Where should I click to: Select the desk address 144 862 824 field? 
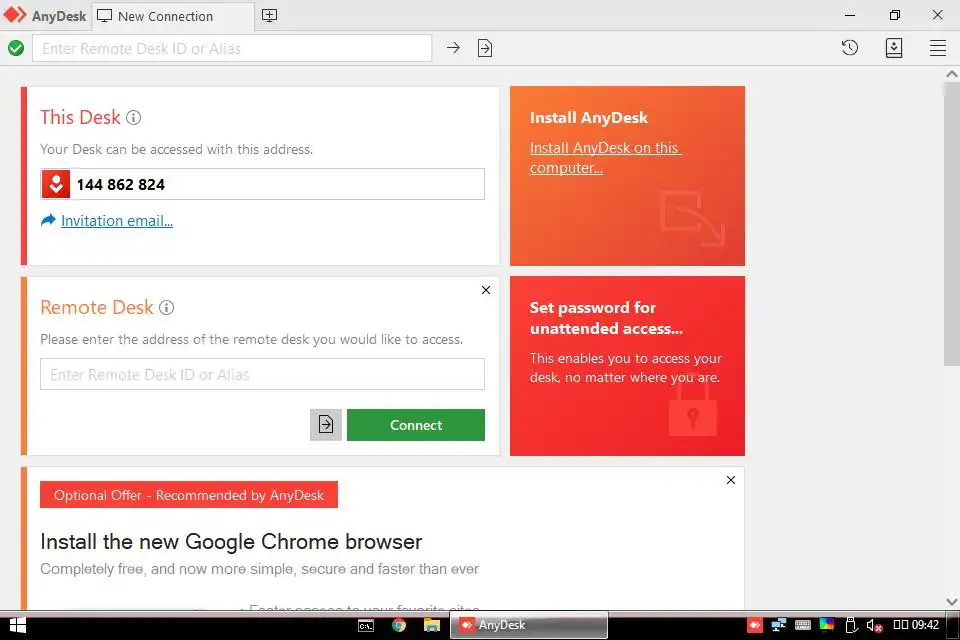pos(263,184)
